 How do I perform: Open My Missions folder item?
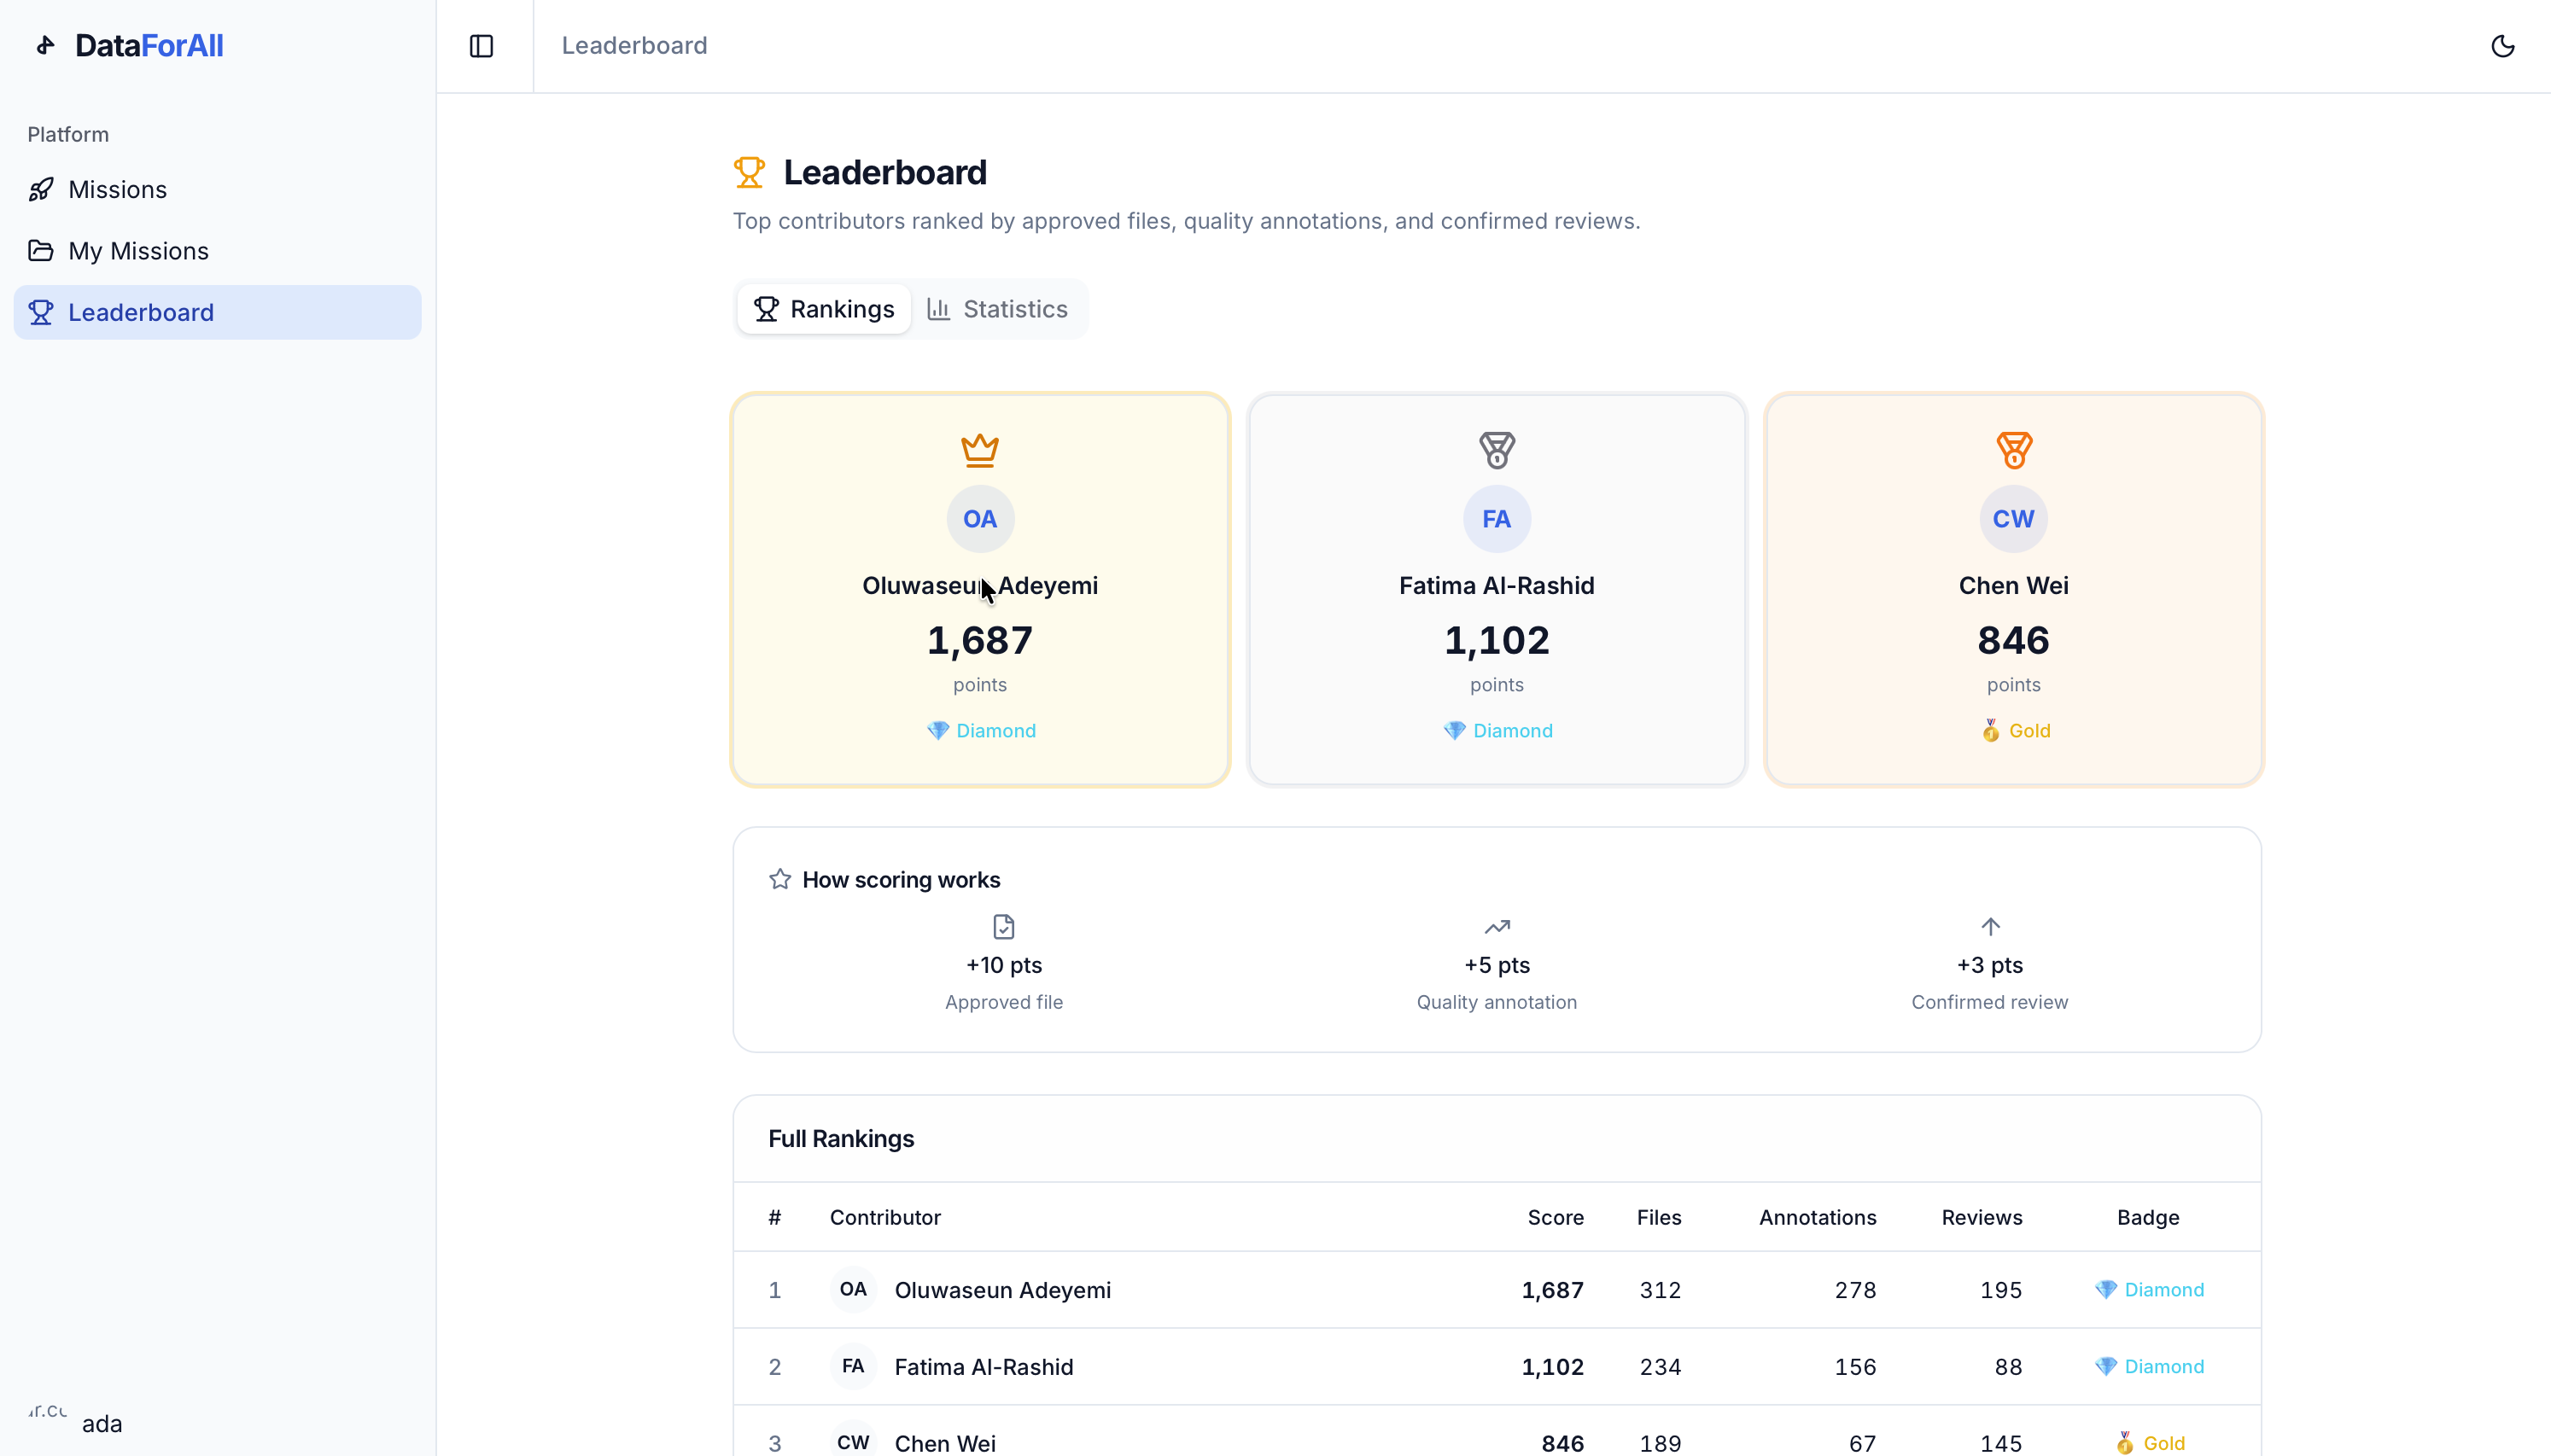coord(138,251)
